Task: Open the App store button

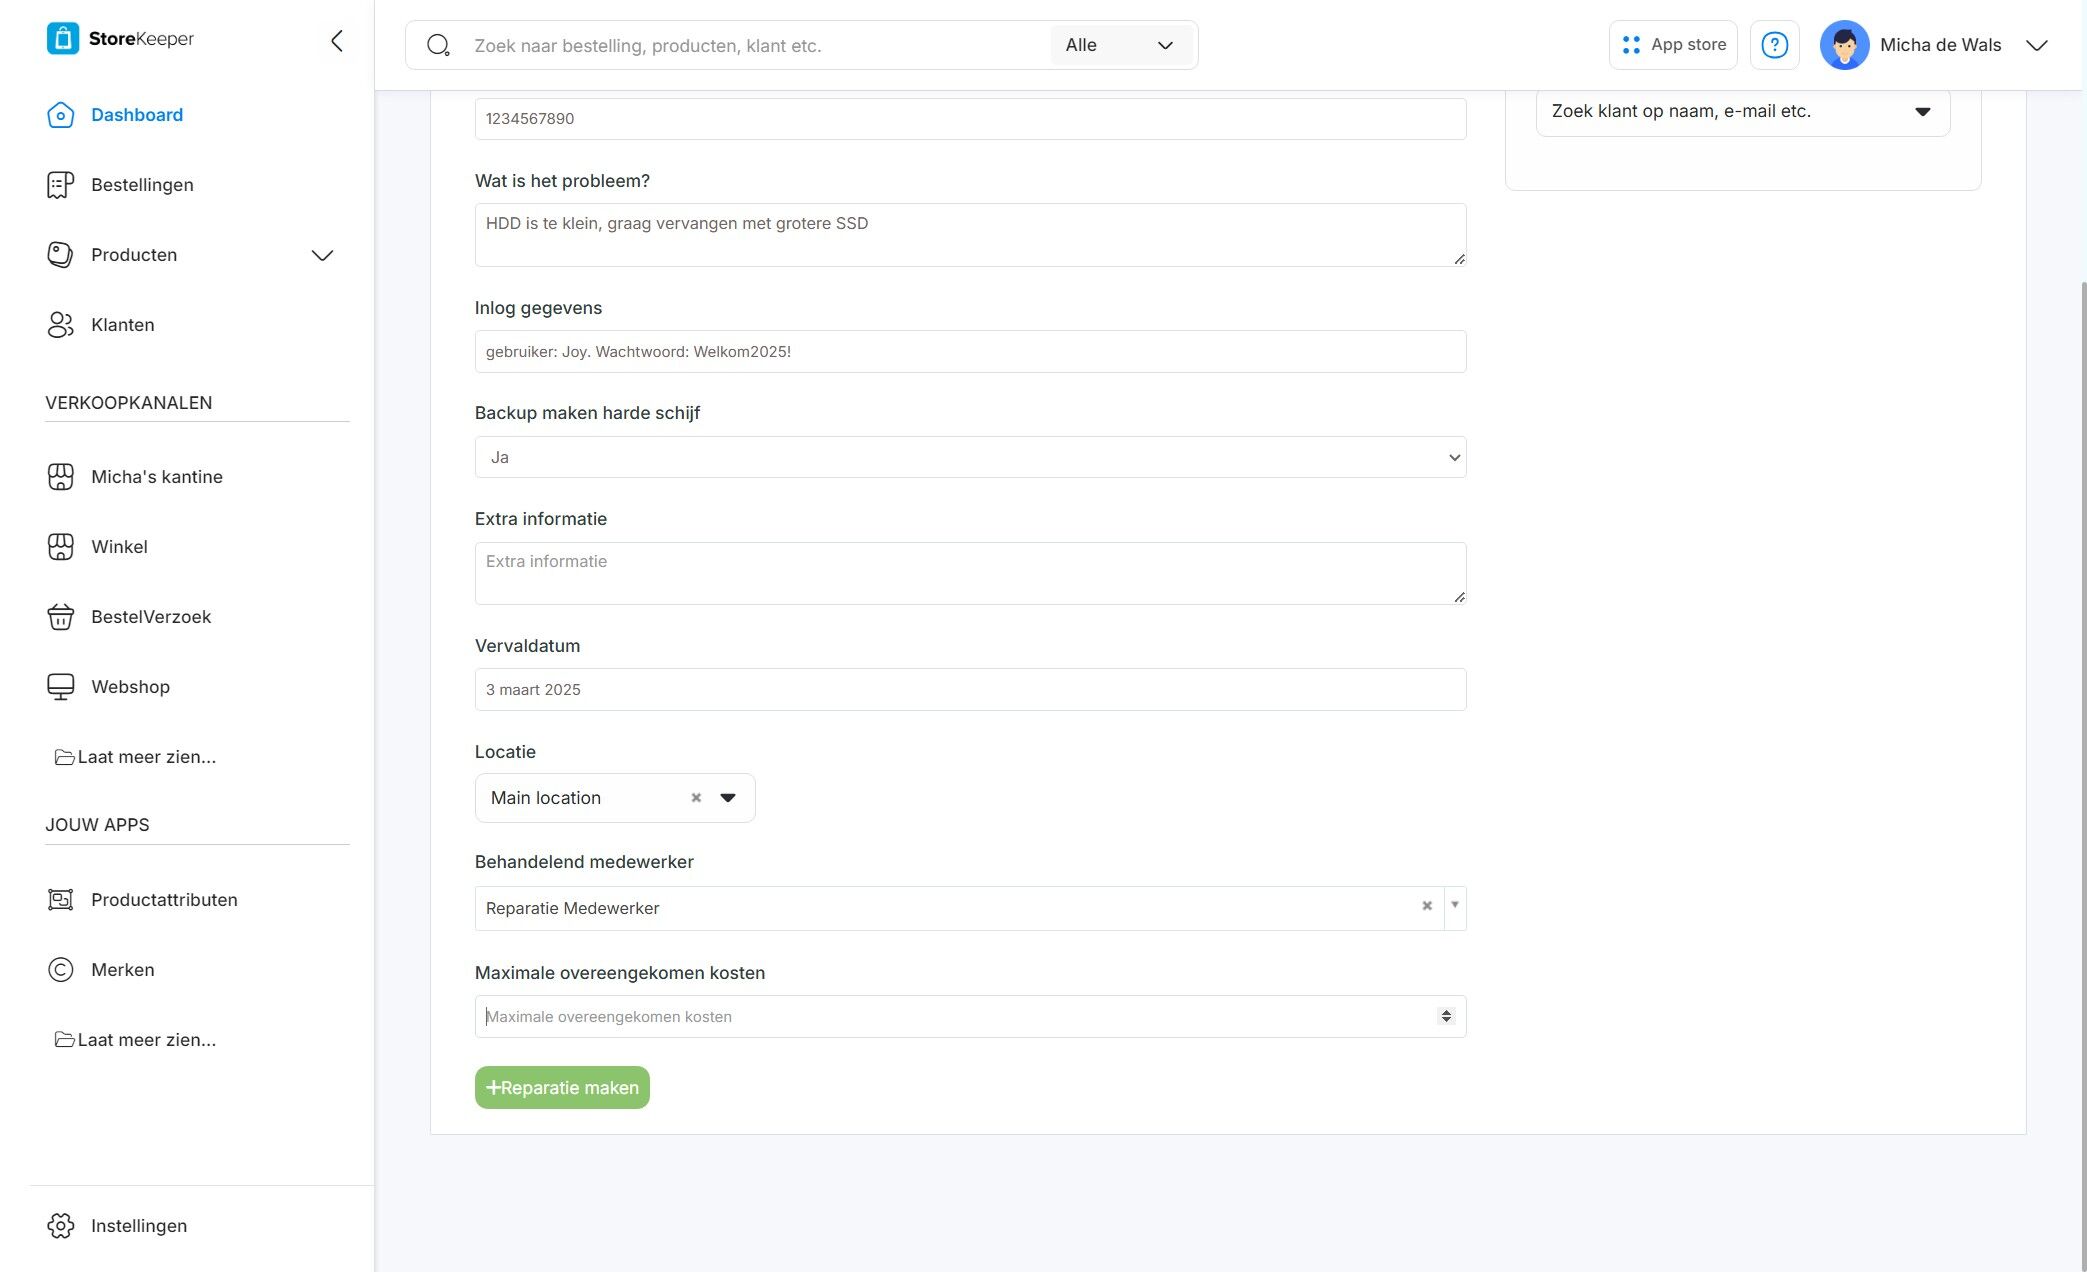Action: pyautogui.click(x=1673, y=45)
